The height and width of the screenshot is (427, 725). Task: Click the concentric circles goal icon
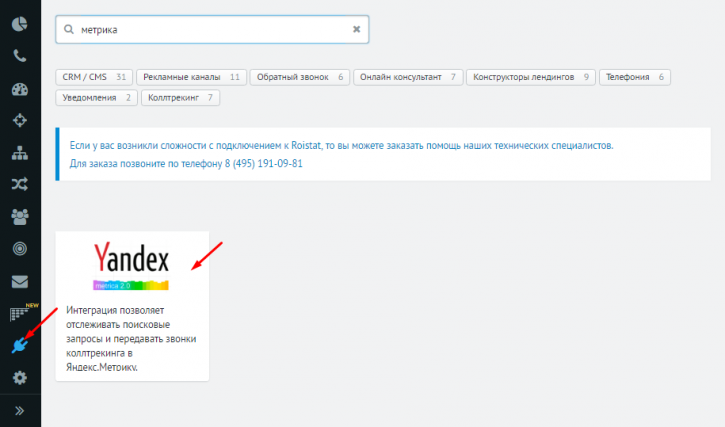coord(19,249)
